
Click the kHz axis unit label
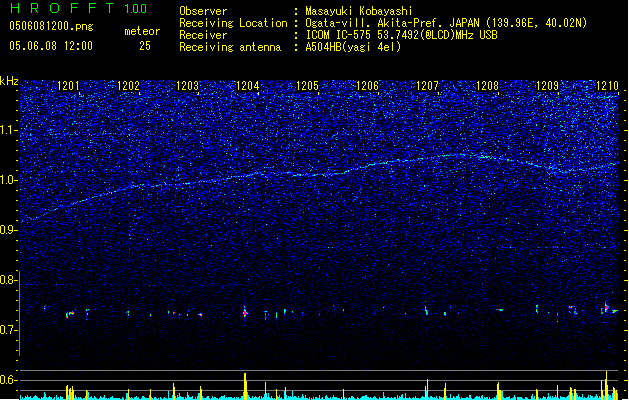tap(9, 81)
